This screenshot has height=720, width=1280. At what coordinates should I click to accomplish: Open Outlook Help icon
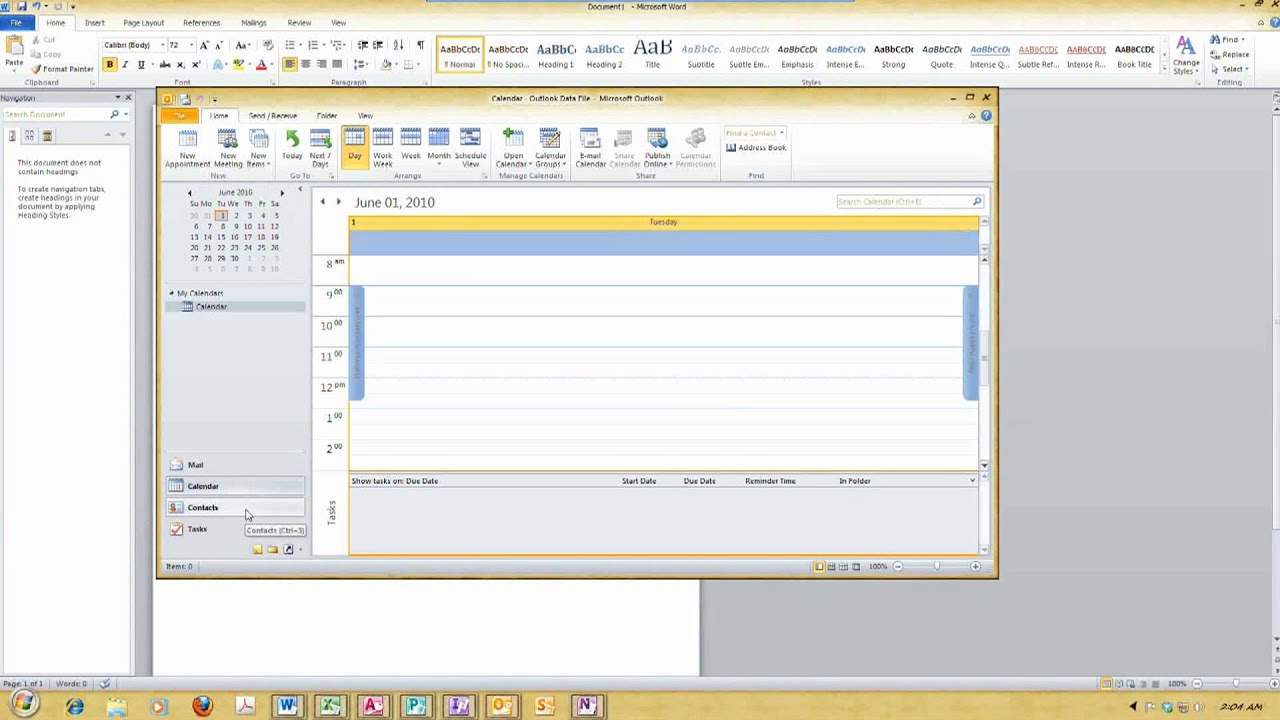[986, 116]
